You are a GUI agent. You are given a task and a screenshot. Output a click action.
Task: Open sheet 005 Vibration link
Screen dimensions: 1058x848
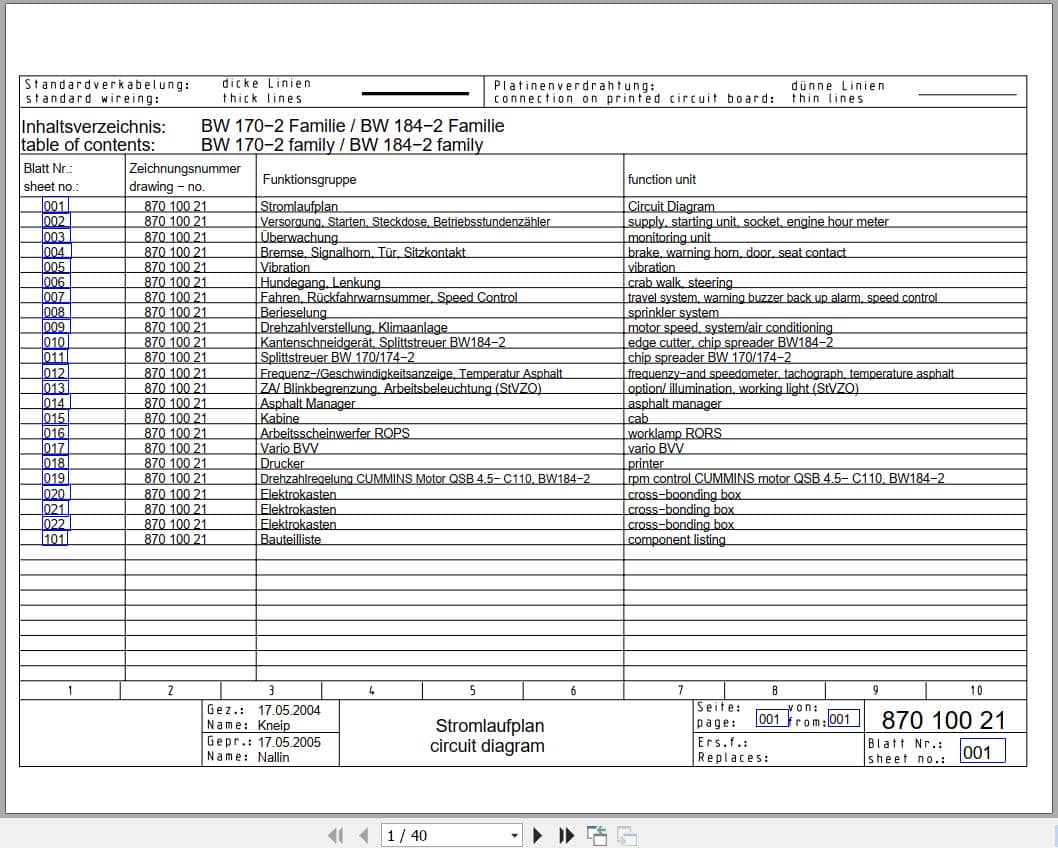pyautogui.click(x=54, y=266)
